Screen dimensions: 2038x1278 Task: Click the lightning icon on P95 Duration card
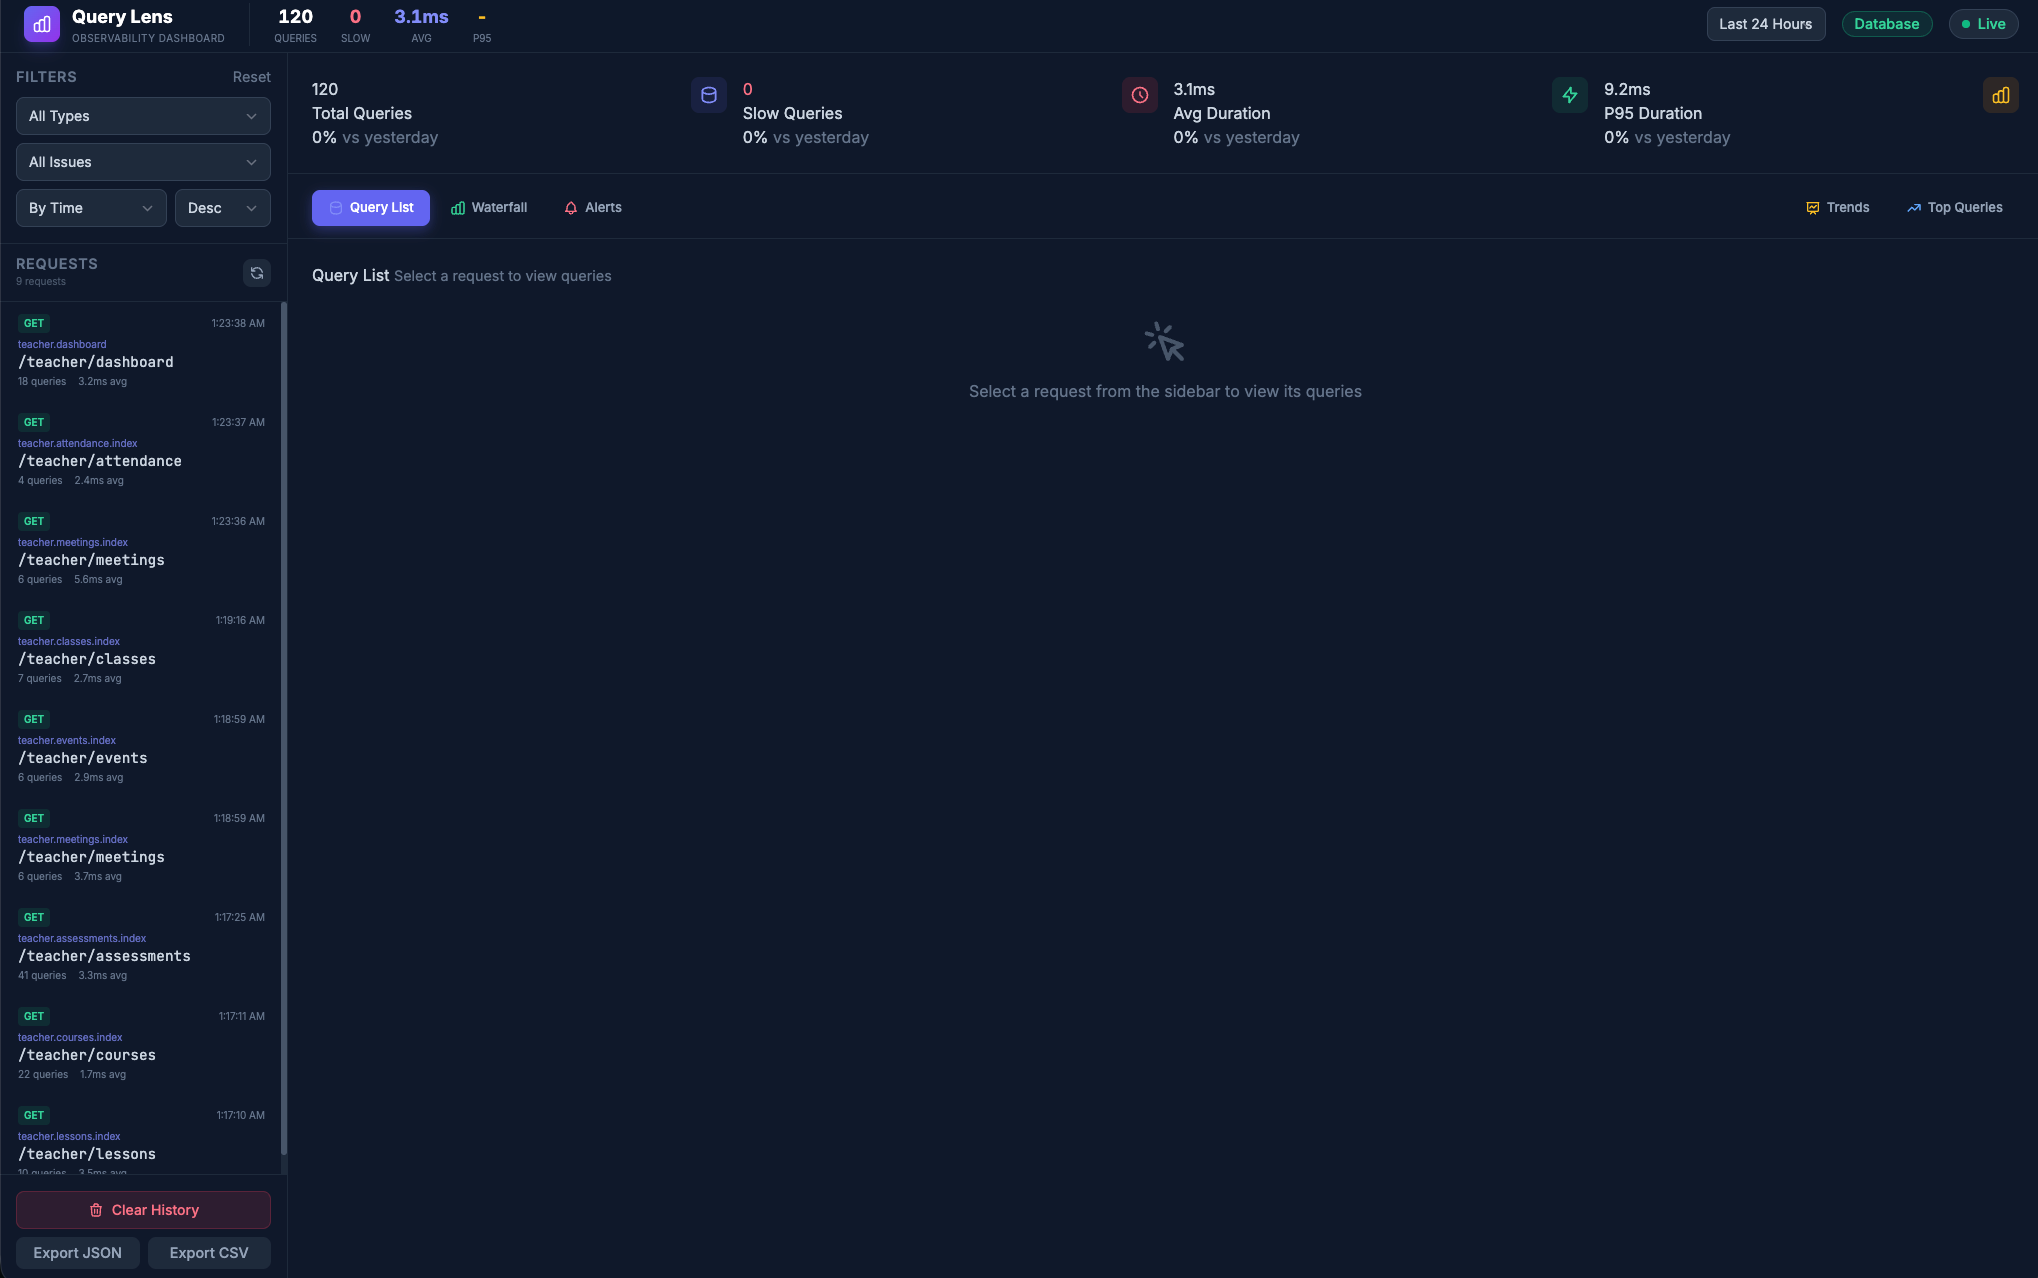(x=1570, y=95)
